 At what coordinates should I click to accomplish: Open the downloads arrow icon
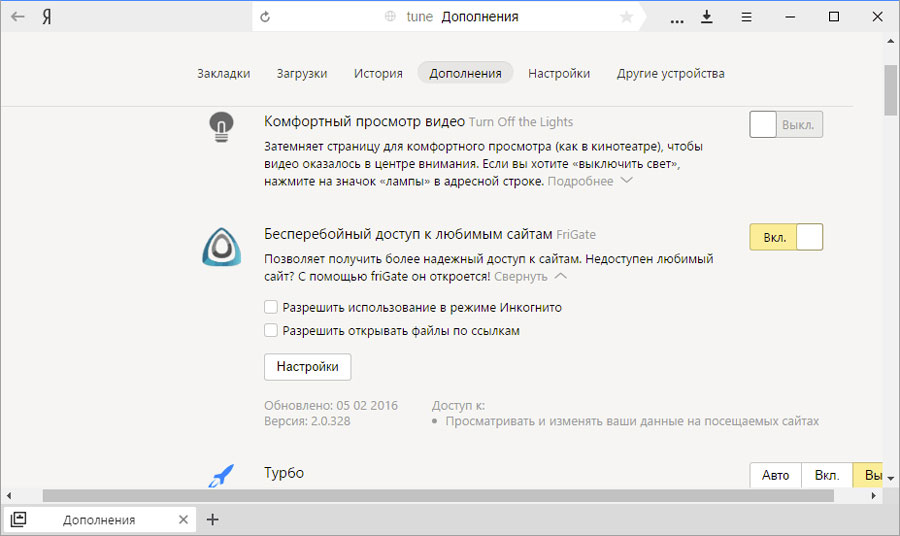pyautogui.click(x=708, y=17)
